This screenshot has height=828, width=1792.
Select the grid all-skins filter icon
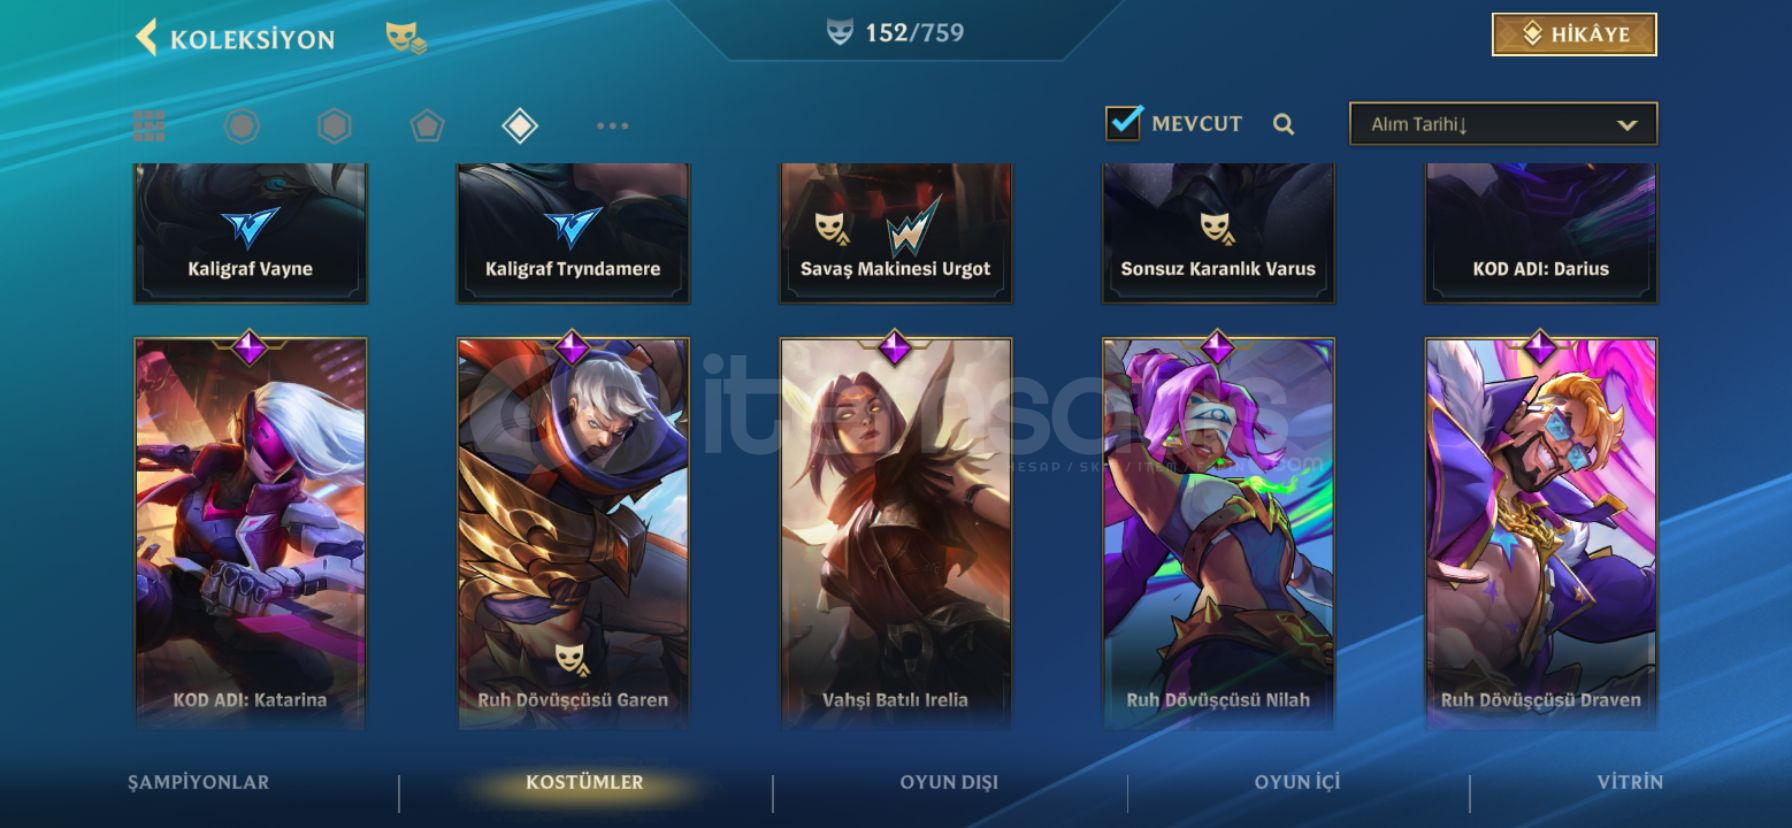coord(149,126)
